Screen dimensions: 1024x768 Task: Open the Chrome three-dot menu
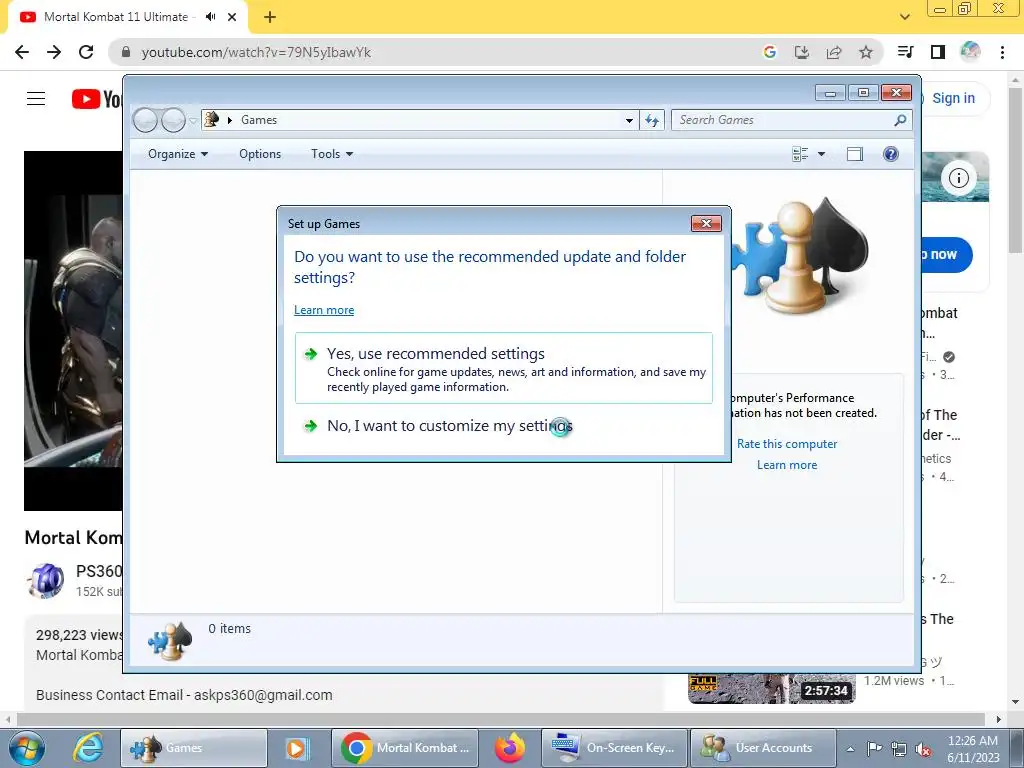pos(1002,52)
